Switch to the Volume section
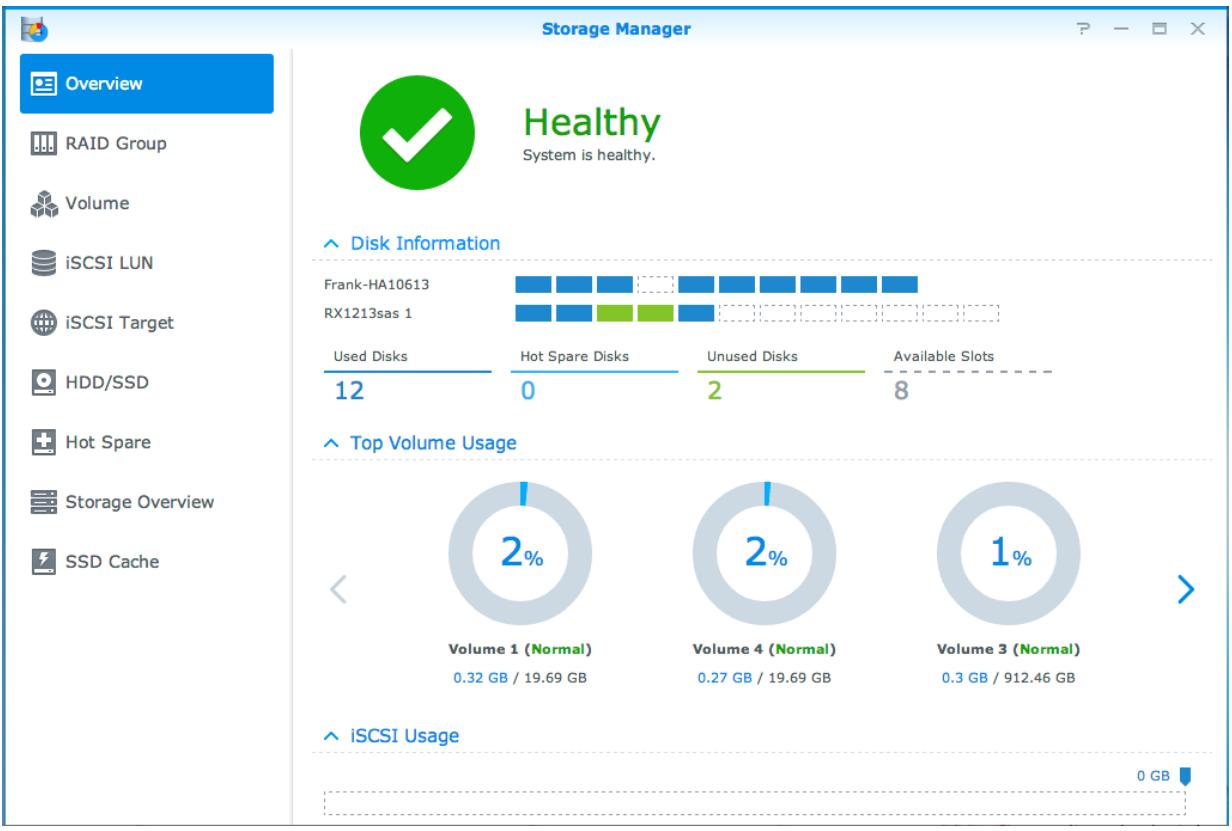The width and height of the screenshot is (1232, 831). pyautogui.click(x=147, y=204)
